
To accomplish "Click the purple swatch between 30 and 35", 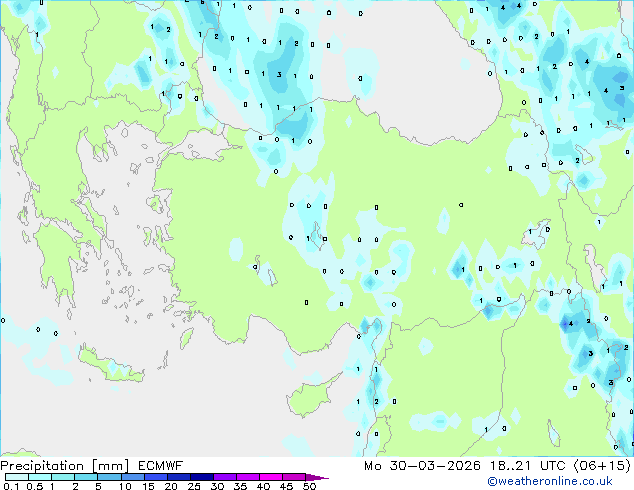I will (225, 477).
